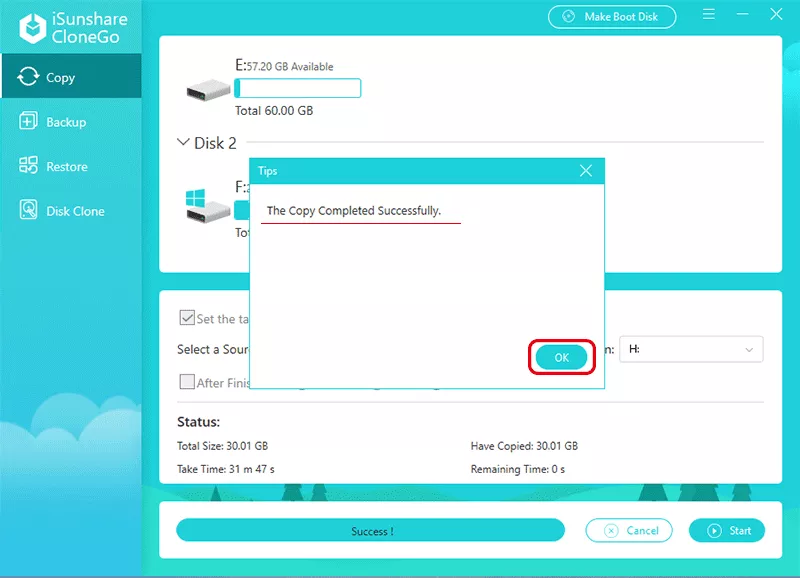Click the Success progress bar
This screenshot has width=800, height=578.
(x=371, y=531)
